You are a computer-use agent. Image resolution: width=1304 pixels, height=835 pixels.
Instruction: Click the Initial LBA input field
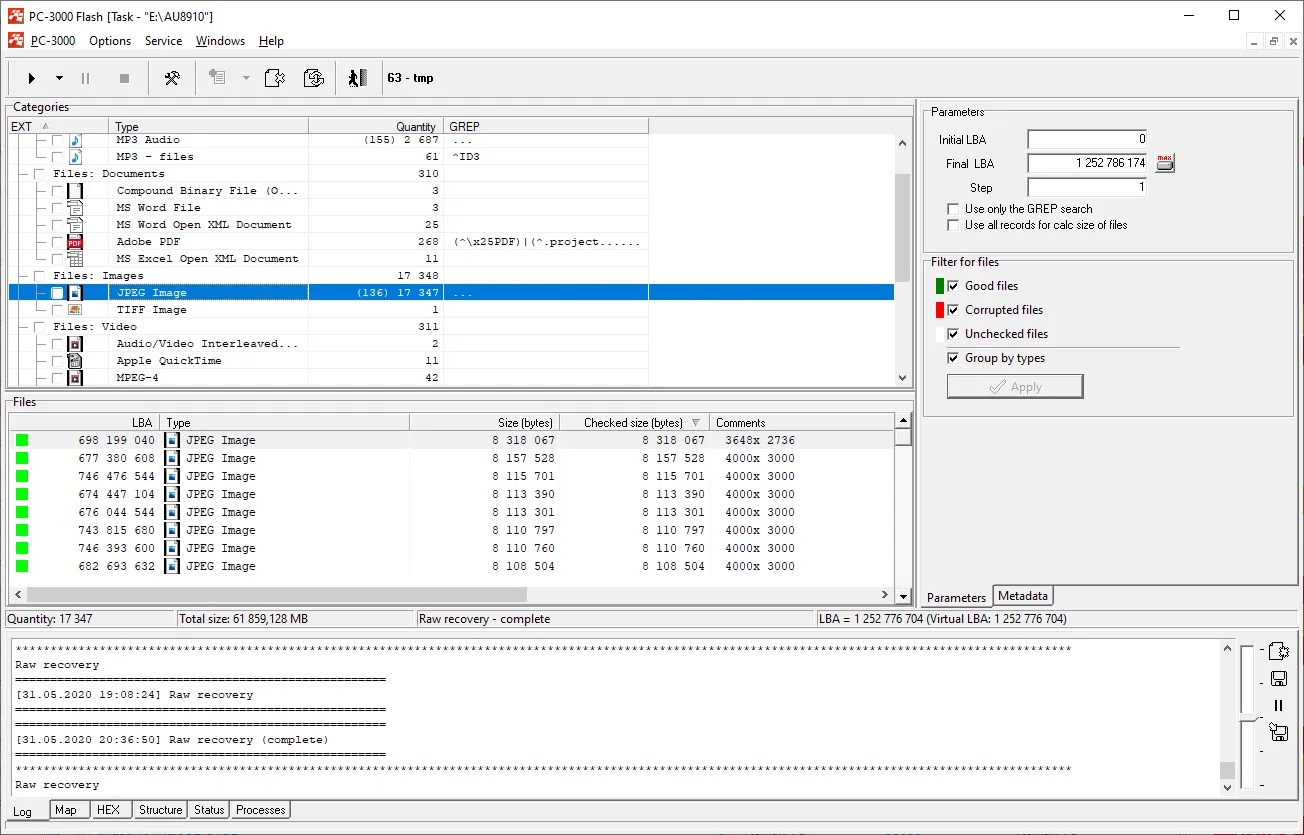click(x=1087, y=139)
